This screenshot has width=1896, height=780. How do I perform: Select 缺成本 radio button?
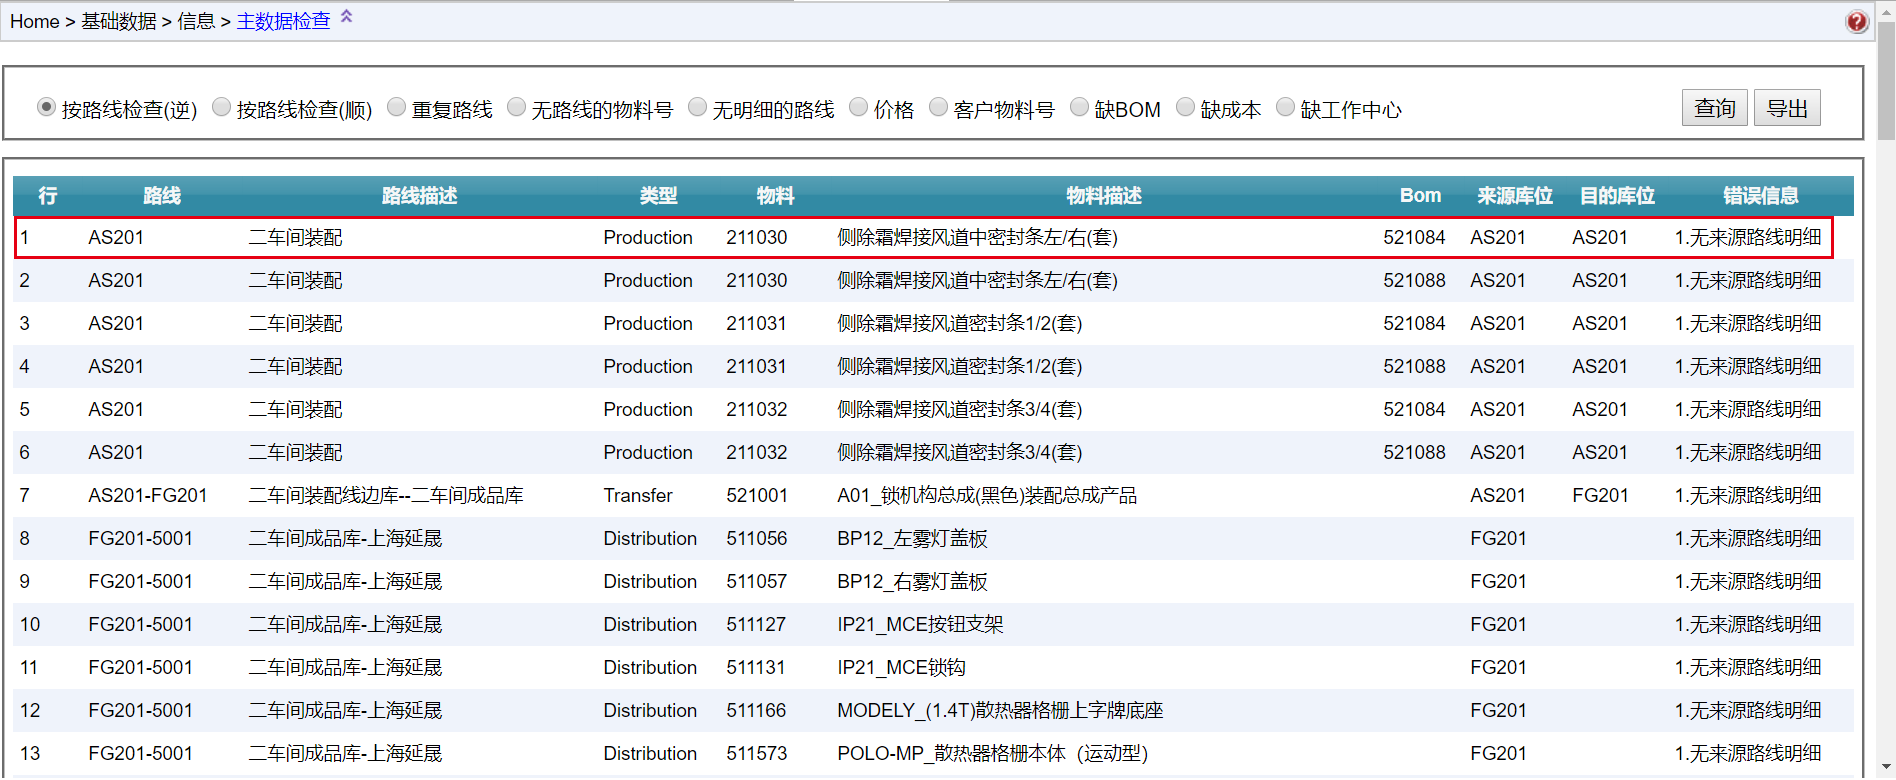[1186, 106]
